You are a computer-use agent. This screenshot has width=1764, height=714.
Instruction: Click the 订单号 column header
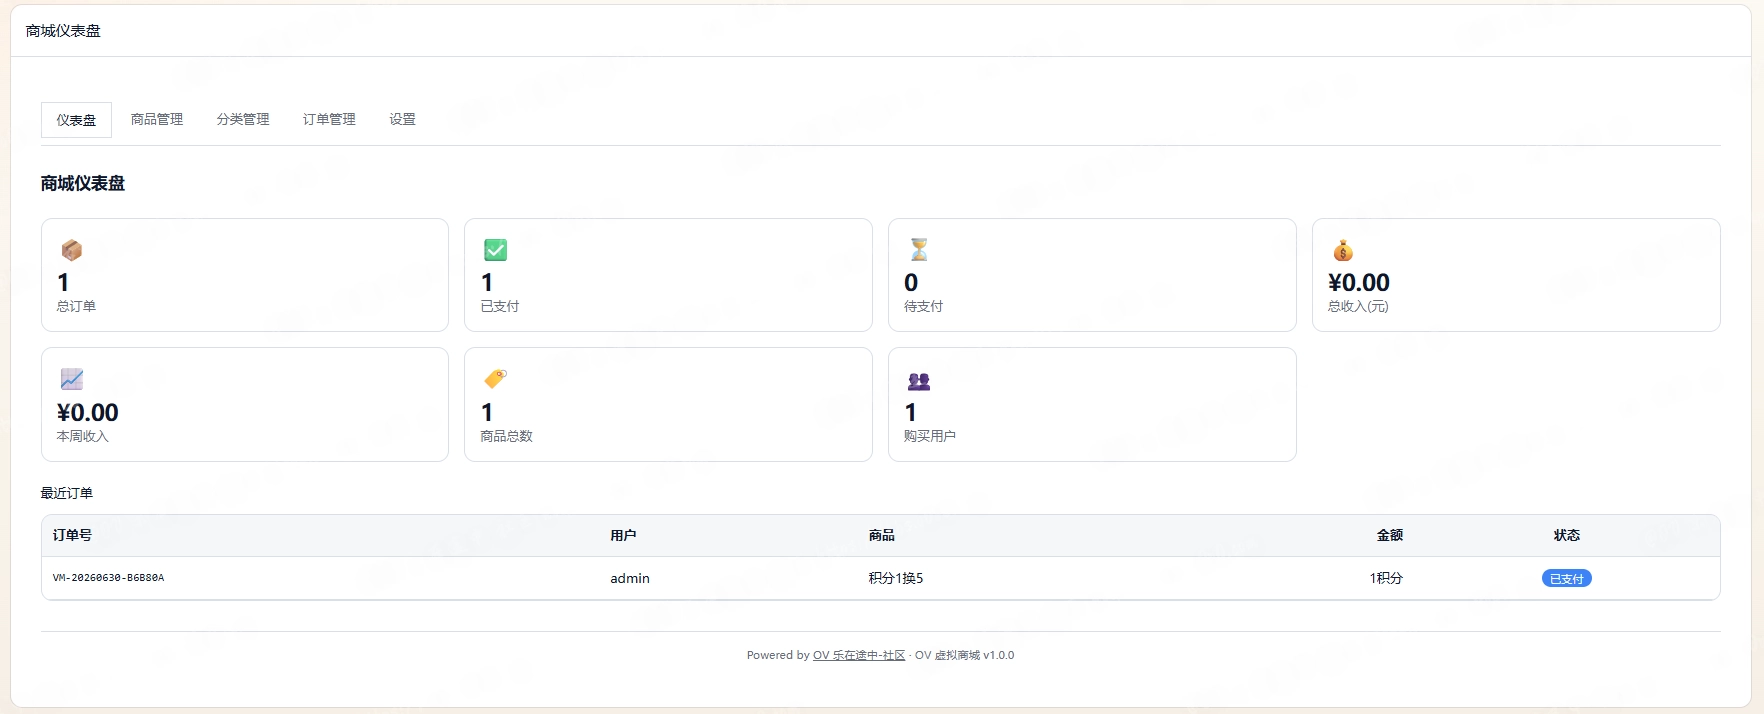coord(72,535)
